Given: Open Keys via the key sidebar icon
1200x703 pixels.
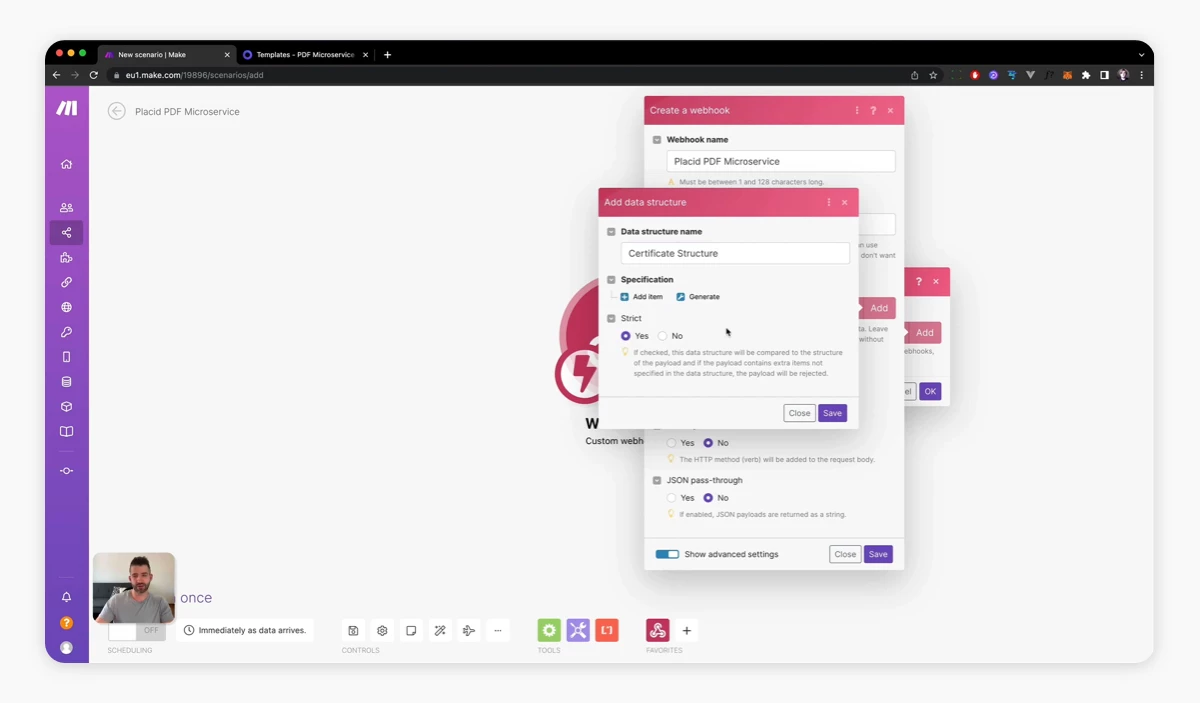Looking at the screenshot, I should [66, 332].
